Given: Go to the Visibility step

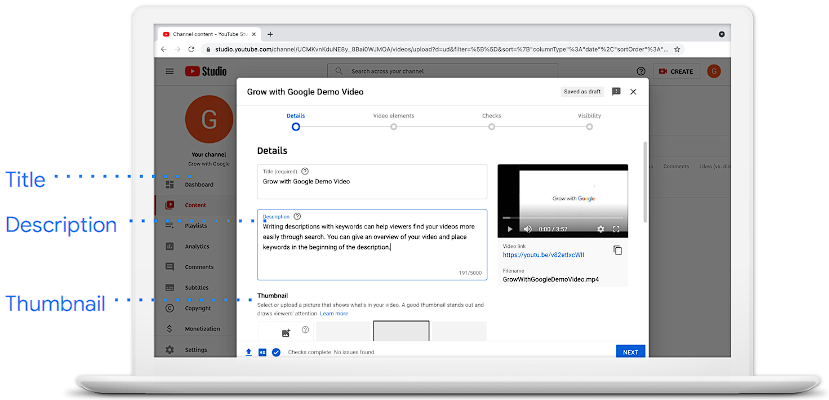Looking at the screenshot, I should 589,121.
